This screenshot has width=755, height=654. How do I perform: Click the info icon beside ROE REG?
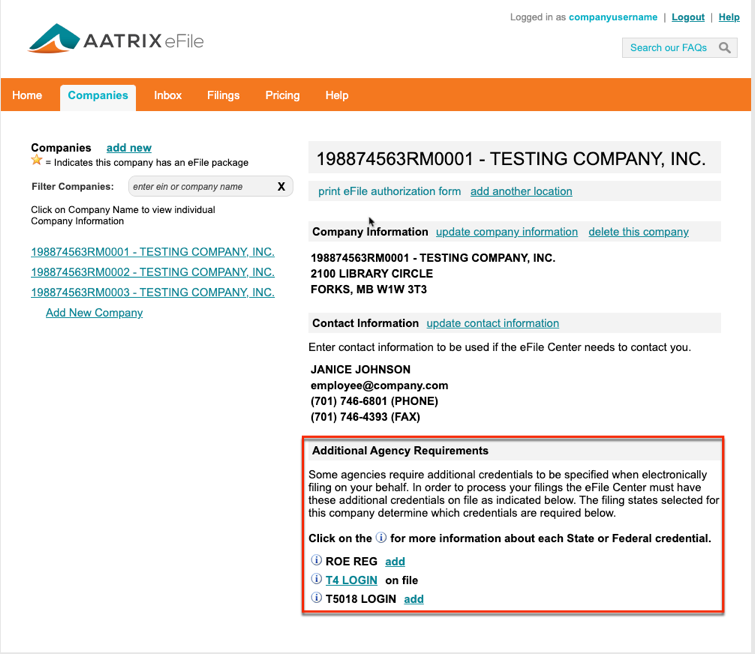click(317, 561)
